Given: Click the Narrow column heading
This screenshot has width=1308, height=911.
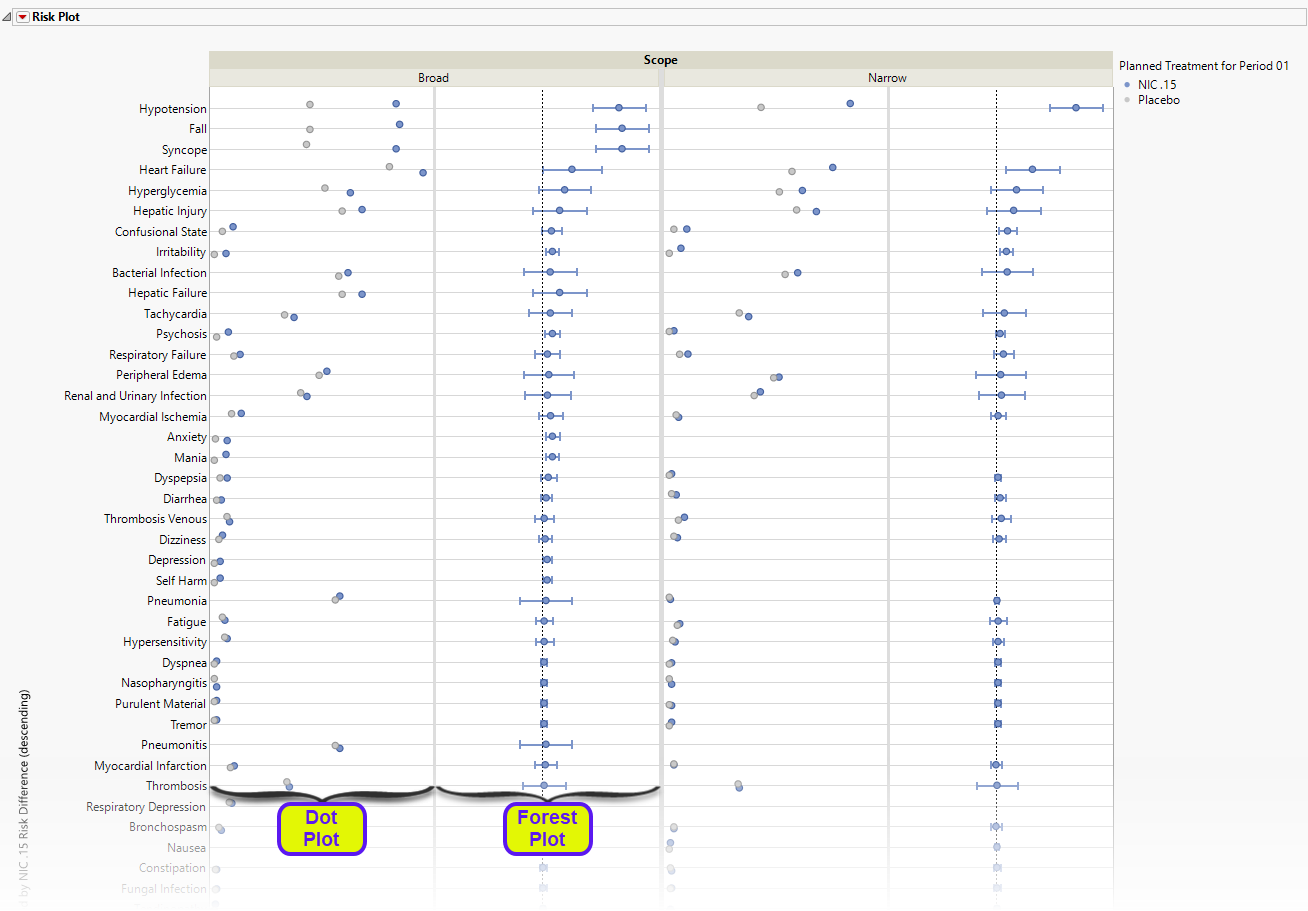Looking at the screenshot, I should (886, 77).
